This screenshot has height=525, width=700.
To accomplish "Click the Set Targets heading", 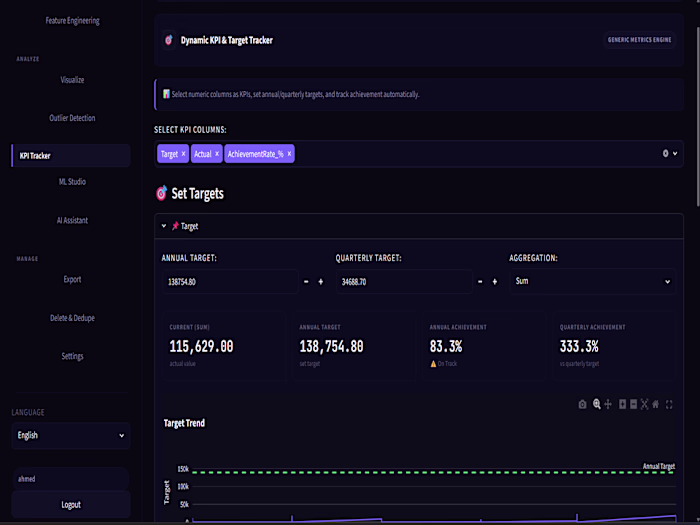I will [197, 193].
